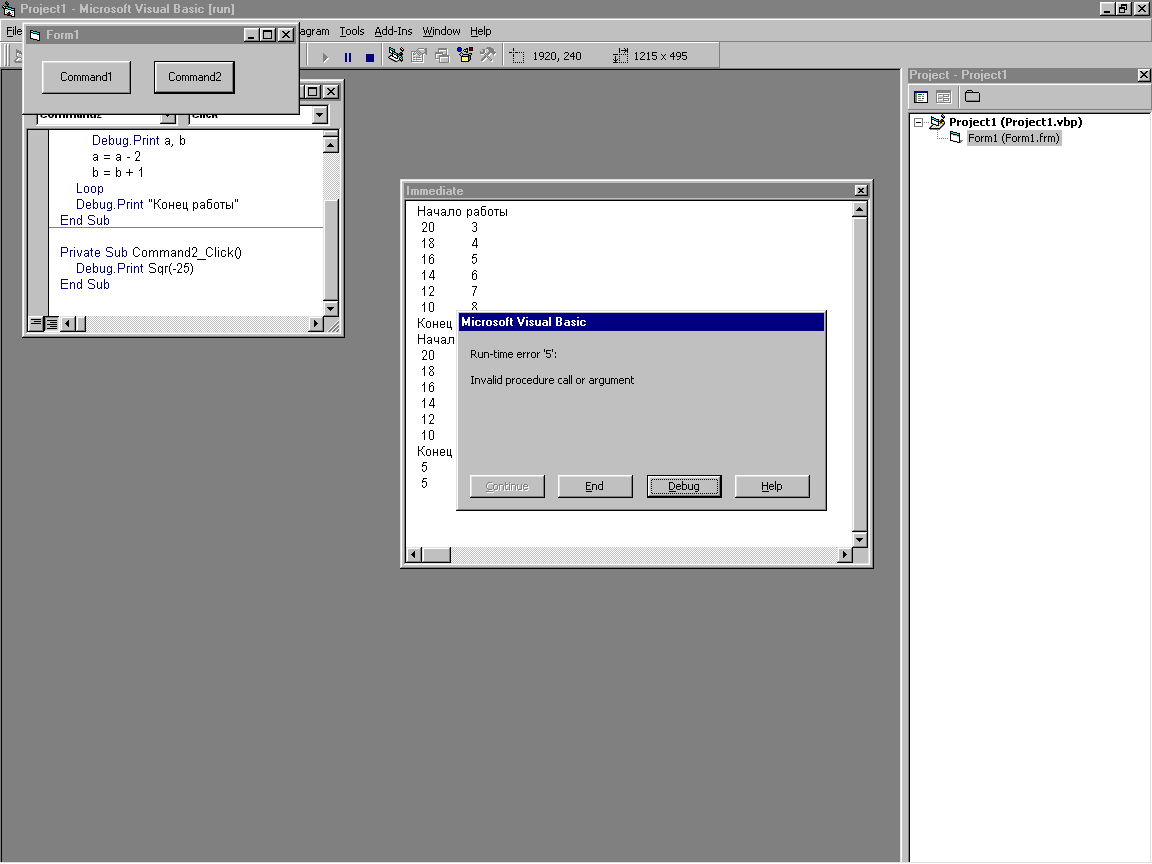1152x864 pixels.
Task: Open the Properties Window toolbar icon
Action: 419,56
